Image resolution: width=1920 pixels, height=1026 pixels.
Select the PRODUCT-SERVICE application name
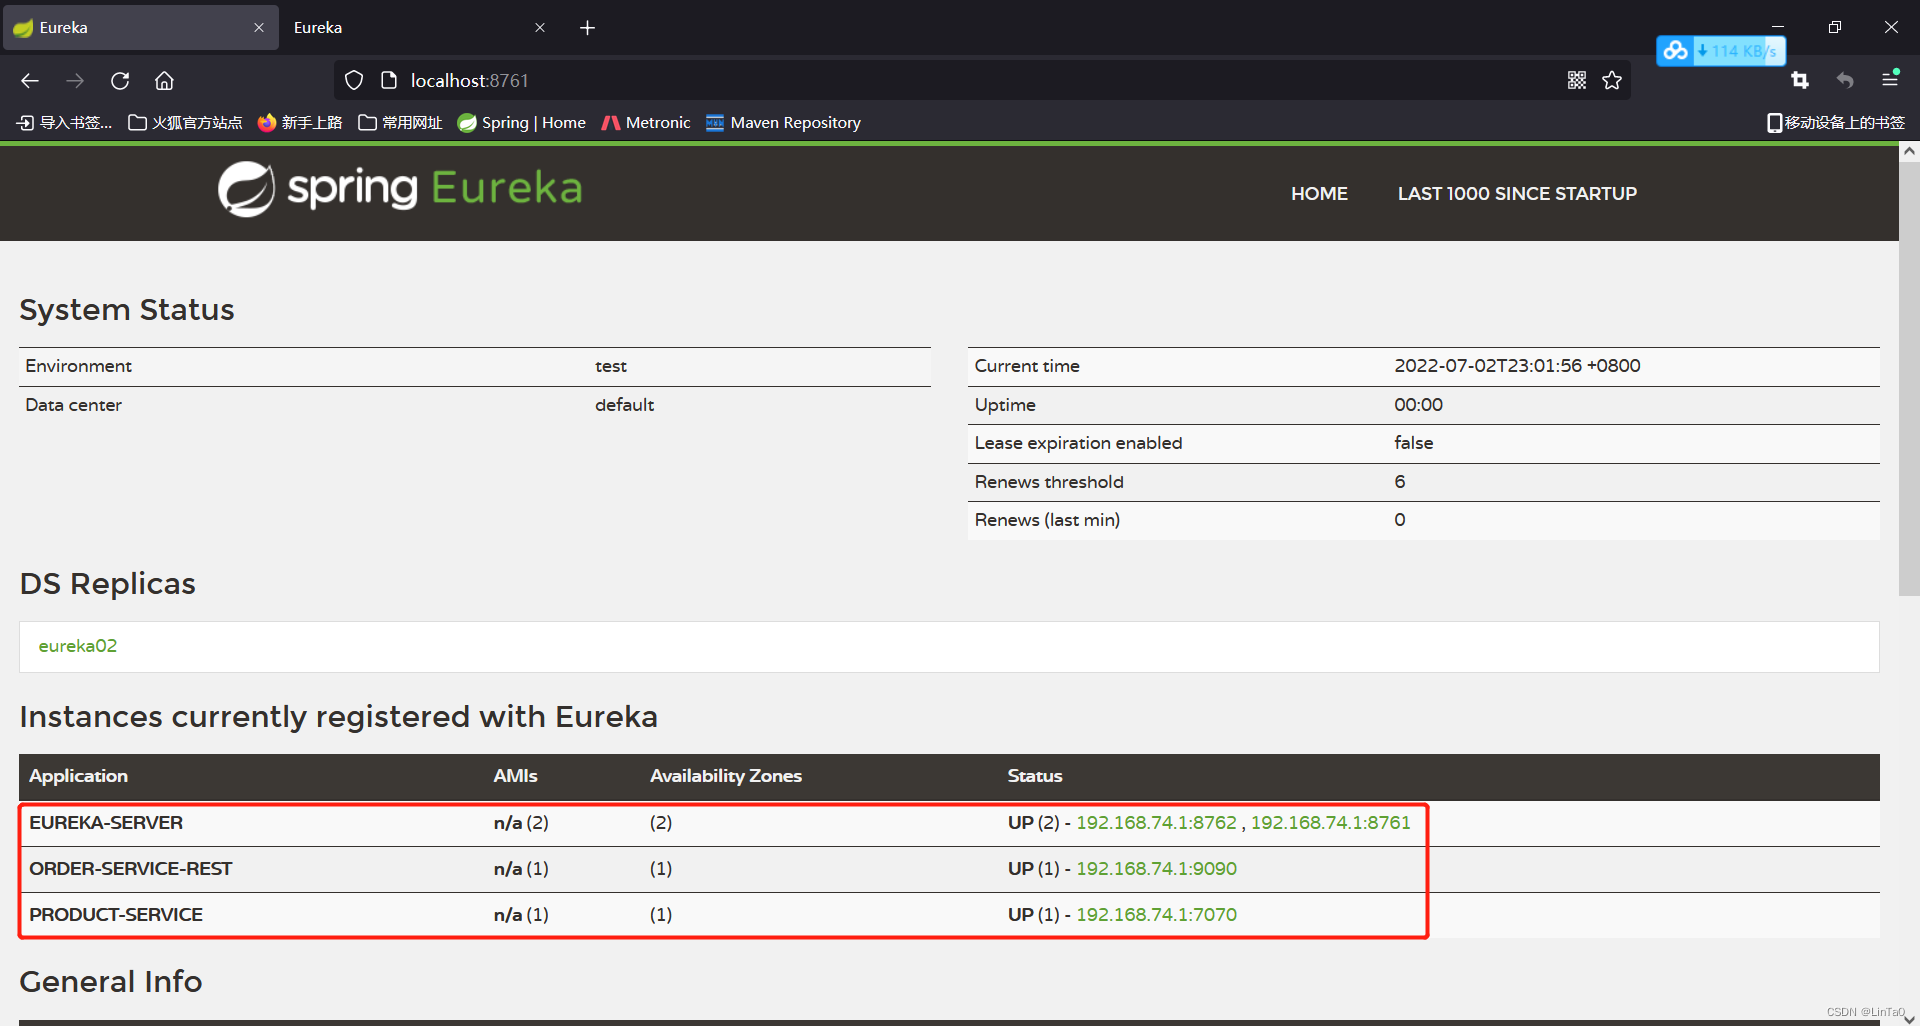tap(116, 915)
